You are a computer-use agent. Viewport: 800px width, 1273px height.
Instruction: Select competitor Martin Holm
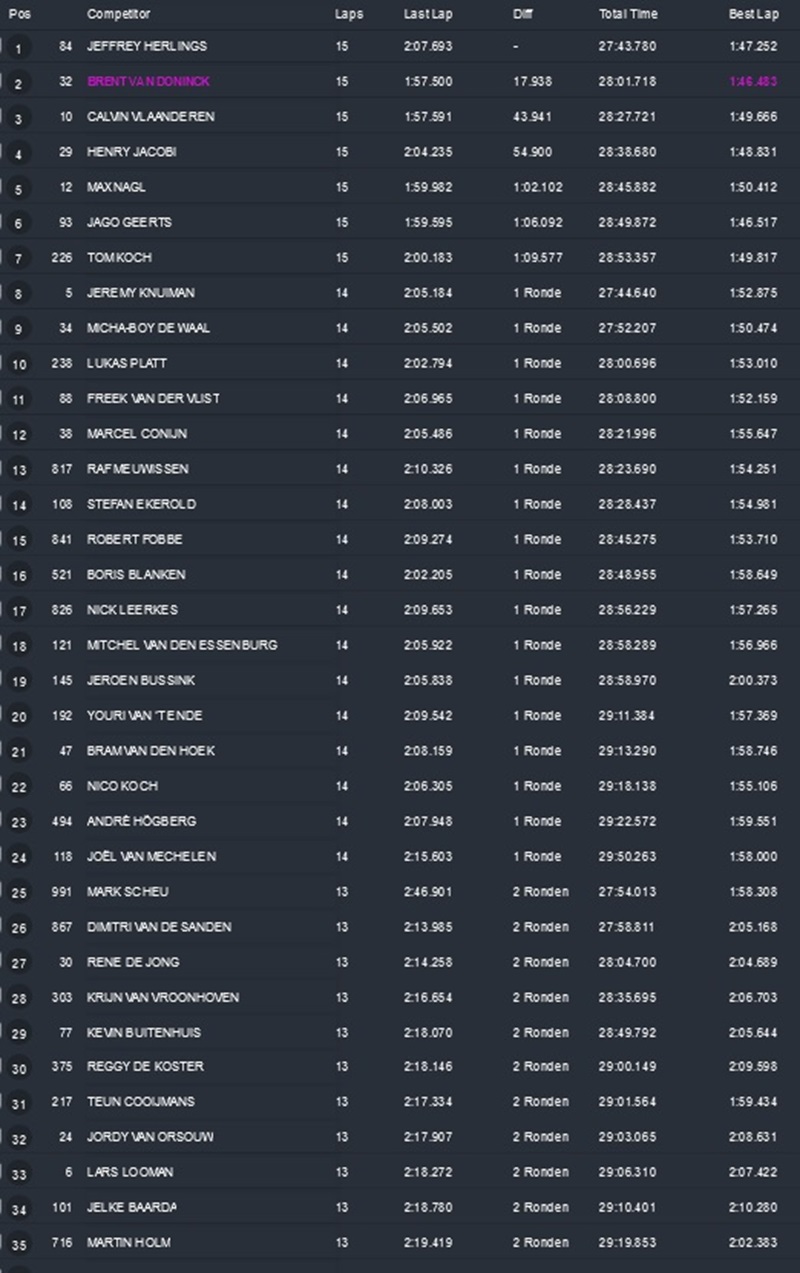128,1242
